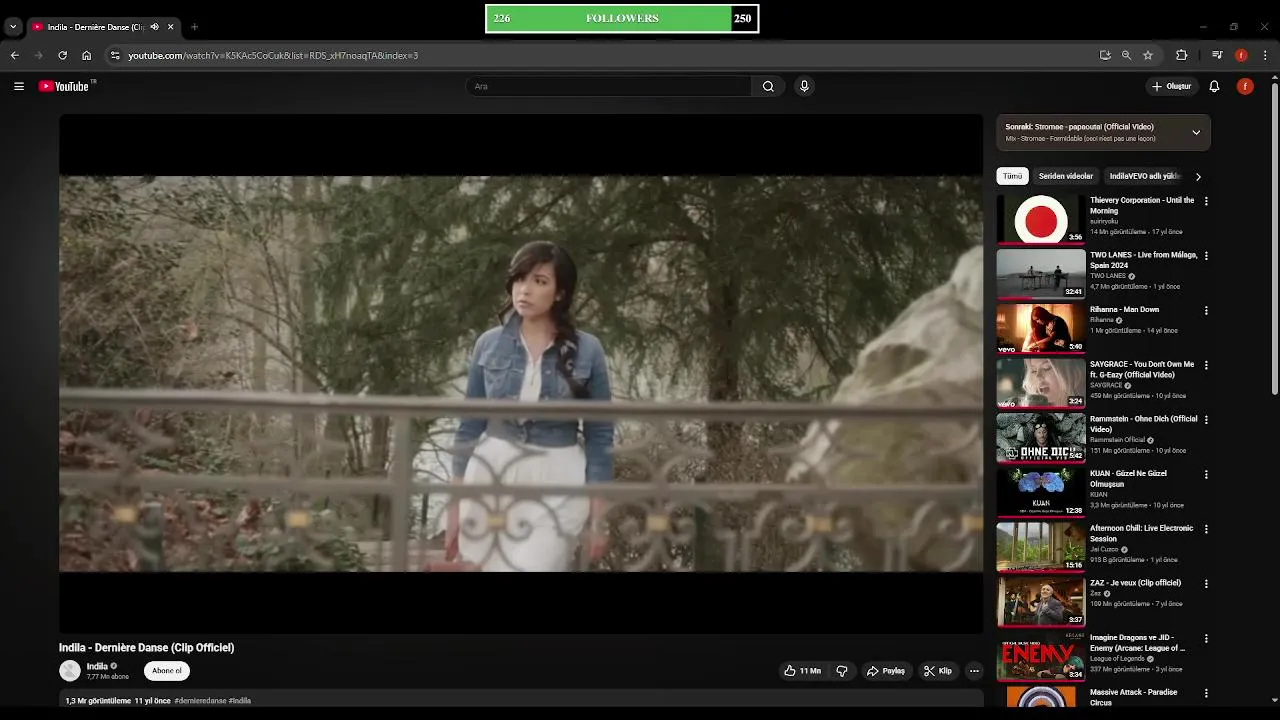The image size is (1280, 720).
Task: Select the Tümü filter chip
Action: 1013,176
